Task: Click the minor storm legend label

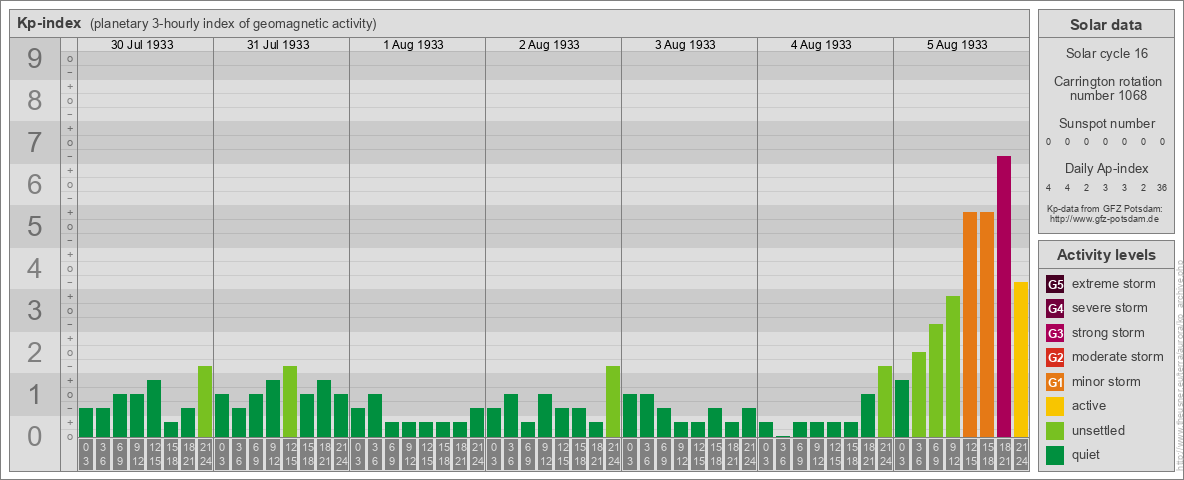Action: pyautogui.click(x=1106, y=381)
